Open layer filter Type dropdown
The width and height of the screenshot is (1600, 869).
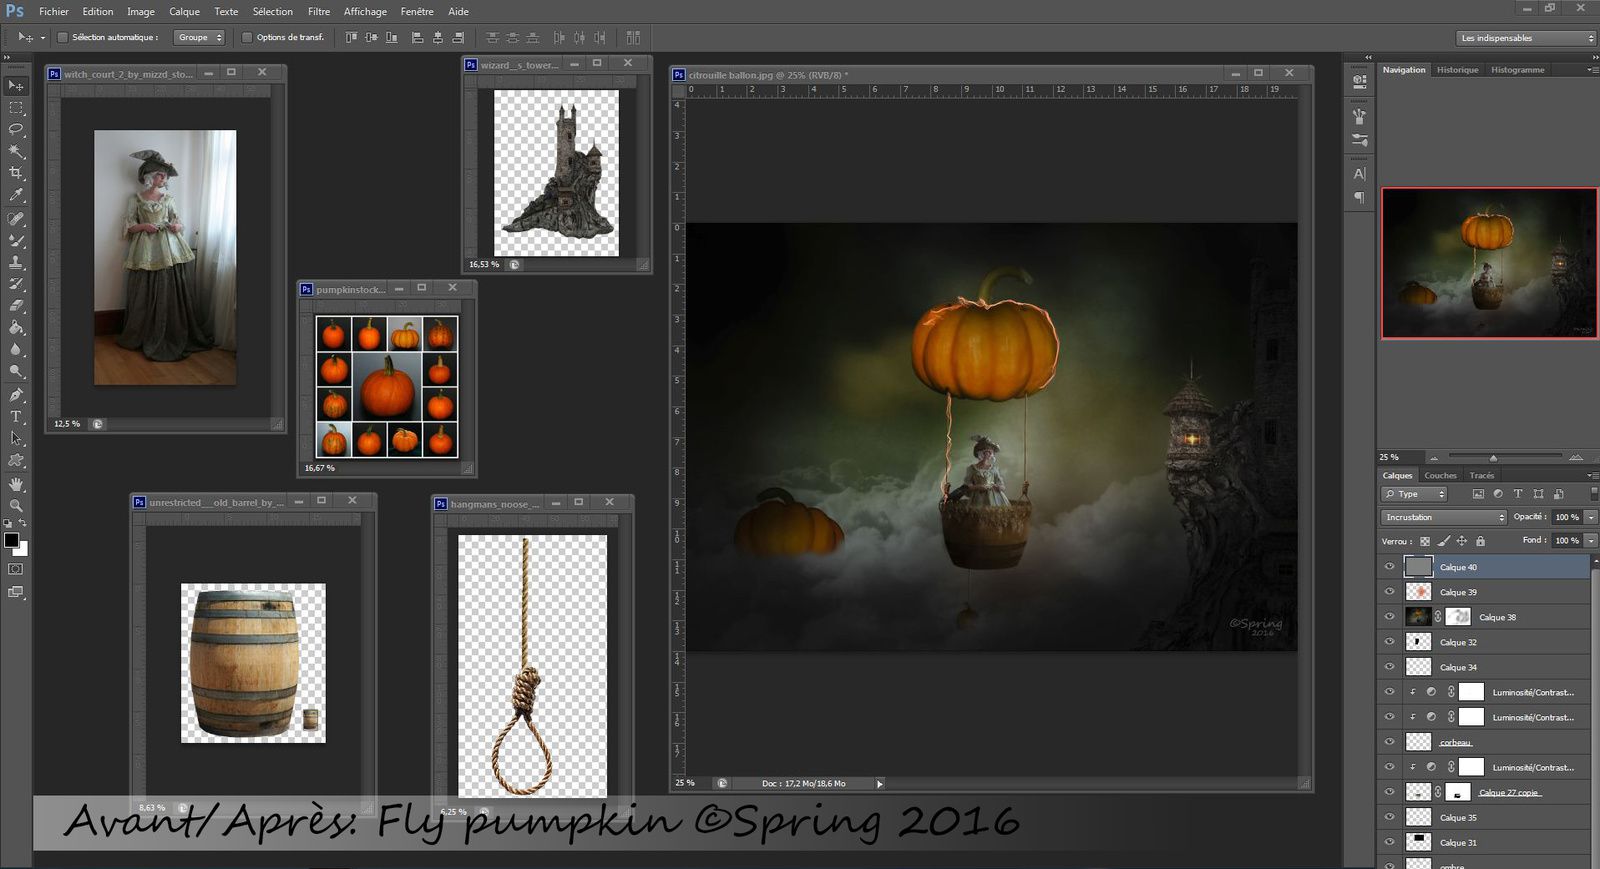point(1414,494)
